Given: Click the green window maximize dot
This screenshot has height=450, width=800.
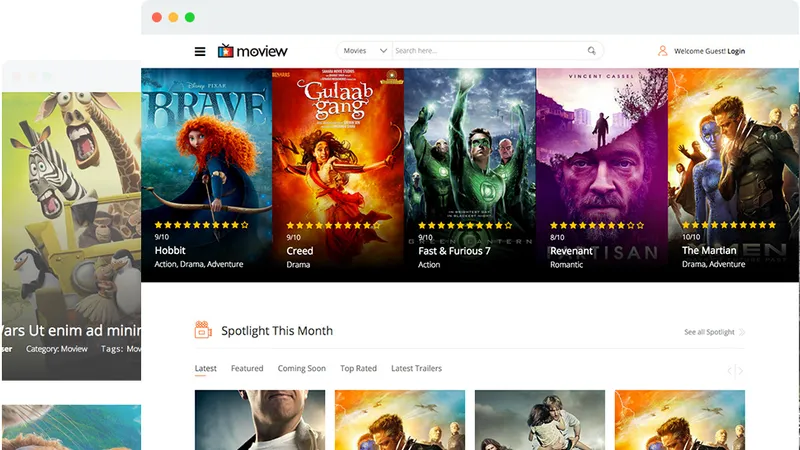Looking at the screenshot, I should pyautogui.click(x=190, y=17).
